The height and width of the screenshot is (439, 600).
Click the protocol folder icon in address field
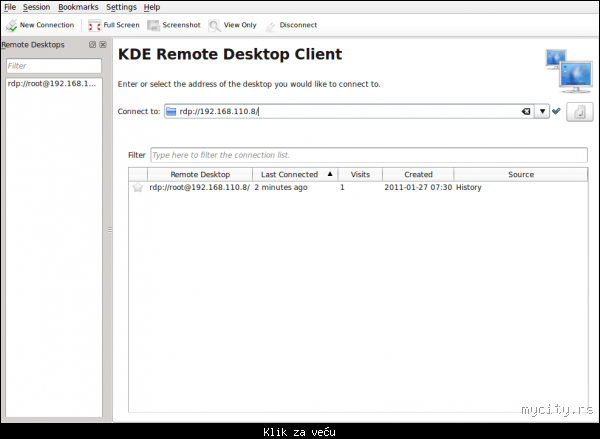171,111
